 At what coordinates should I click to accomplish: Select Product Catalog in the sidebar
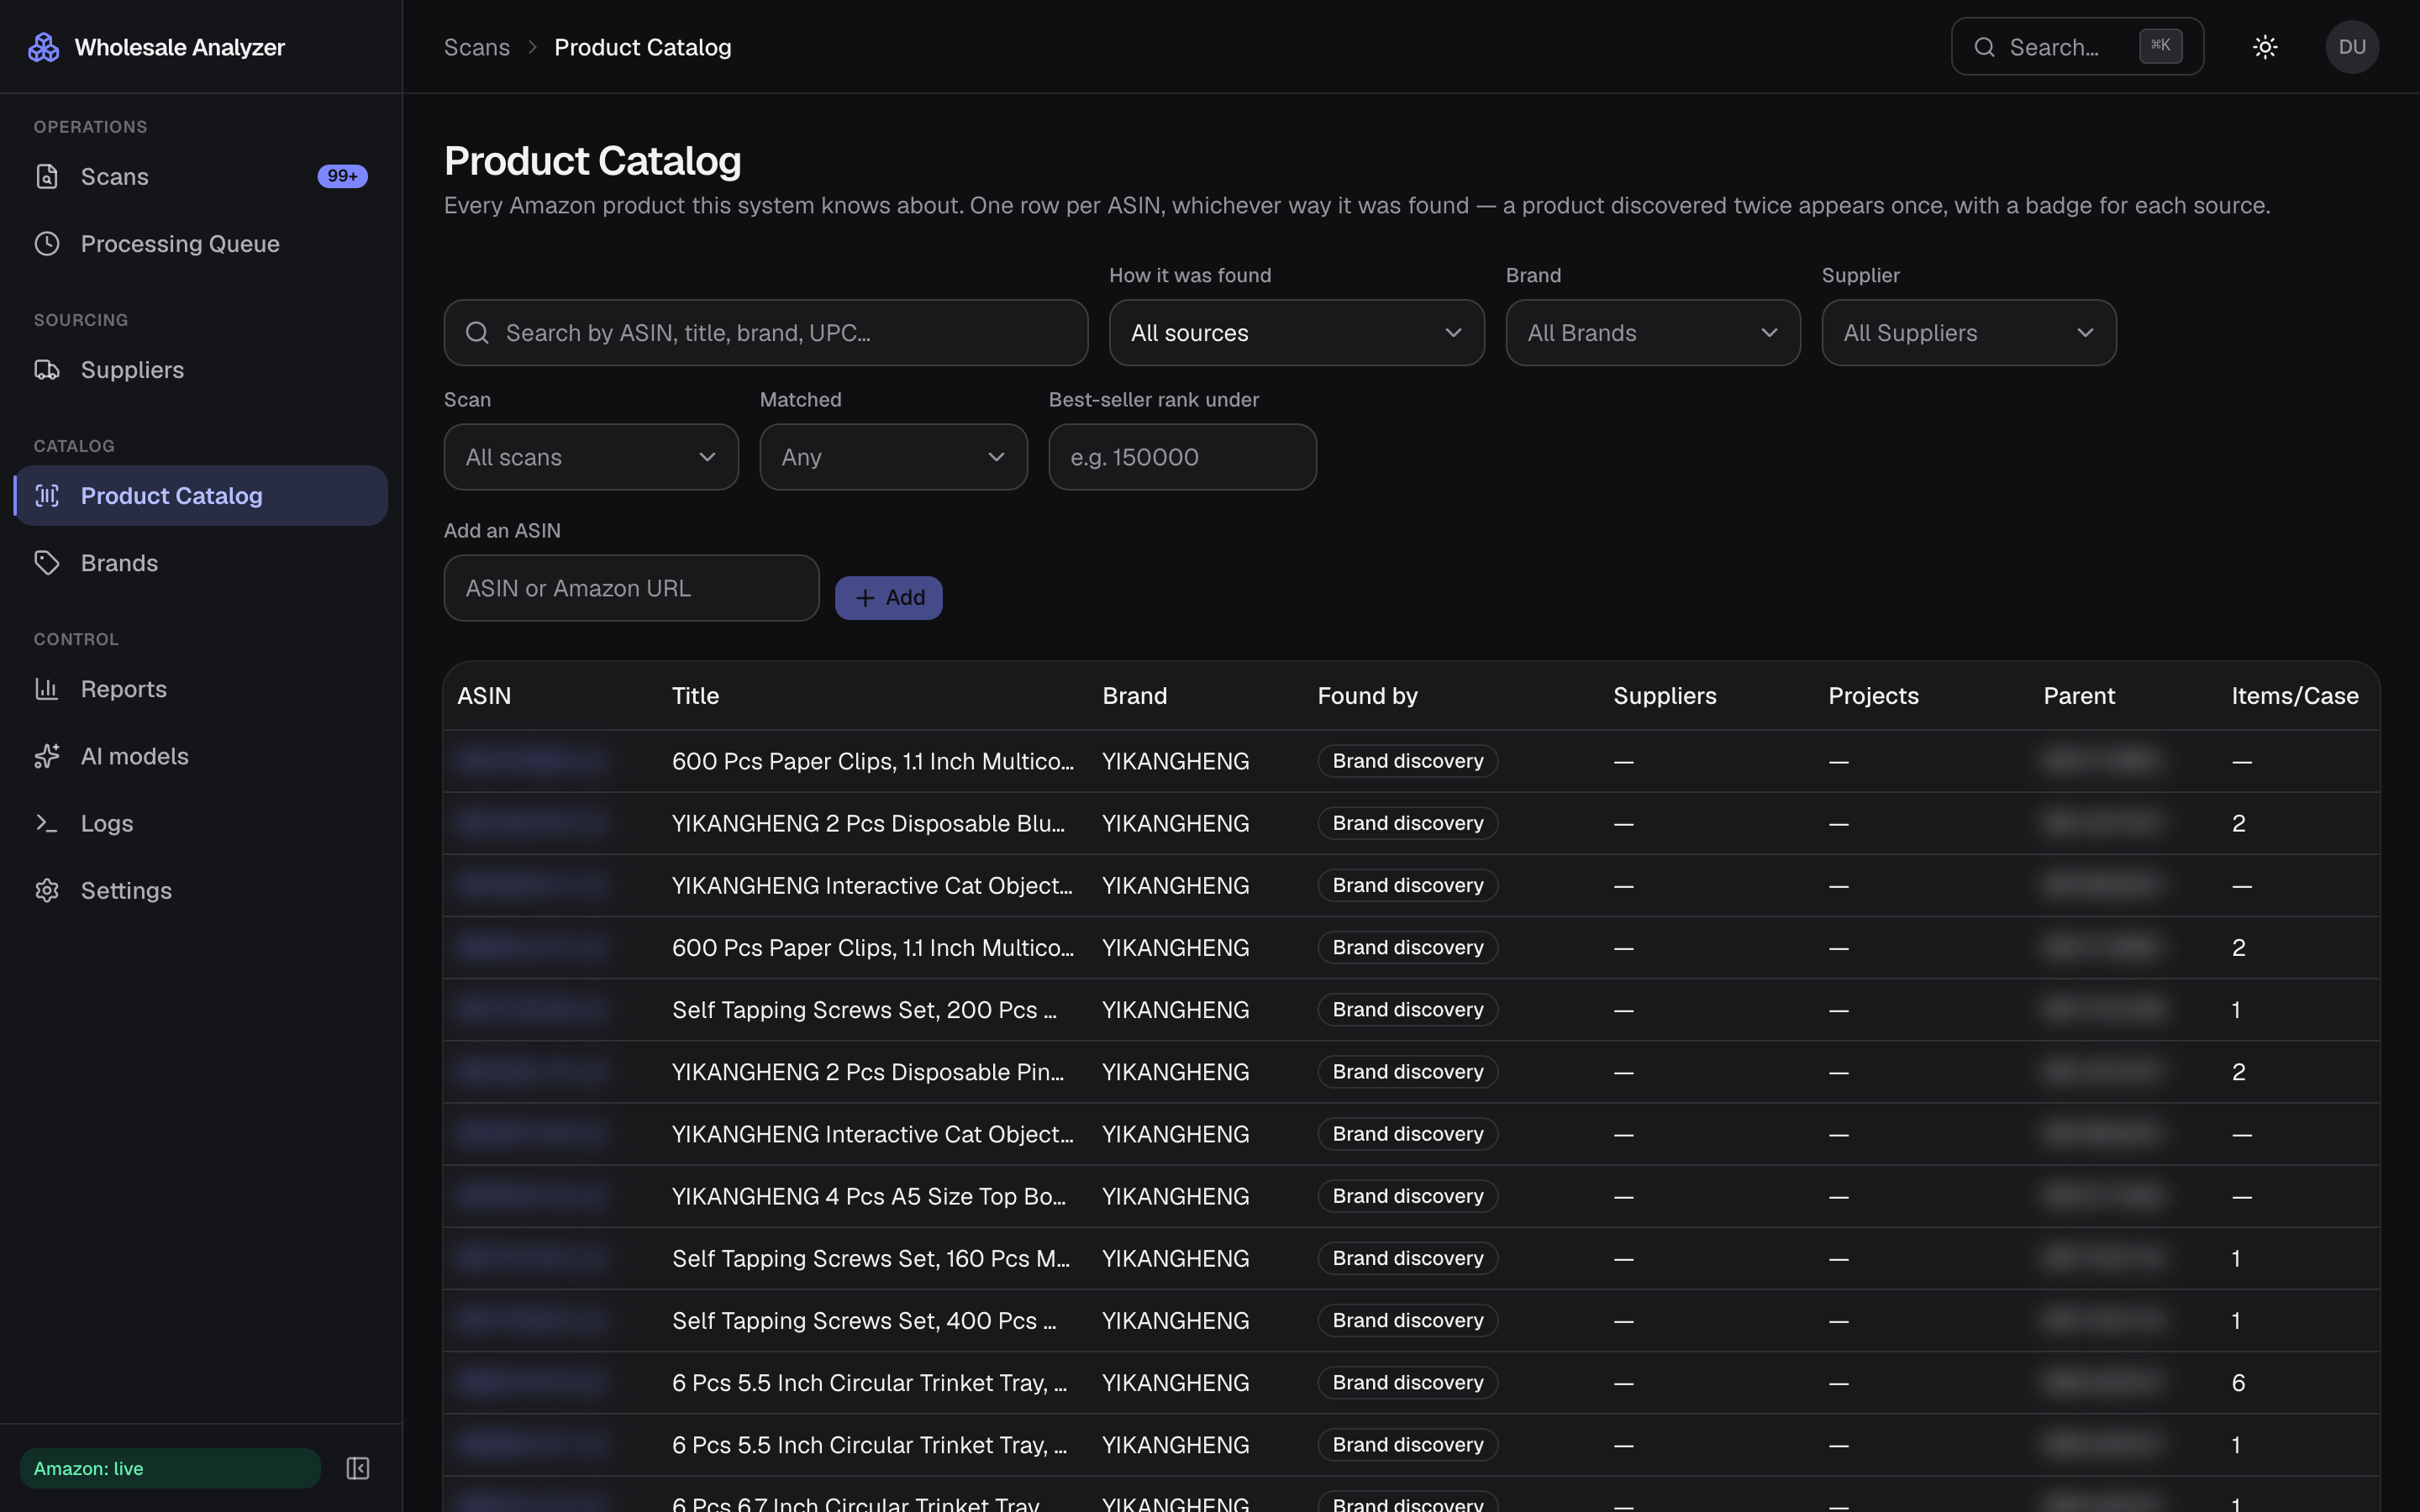200,496
